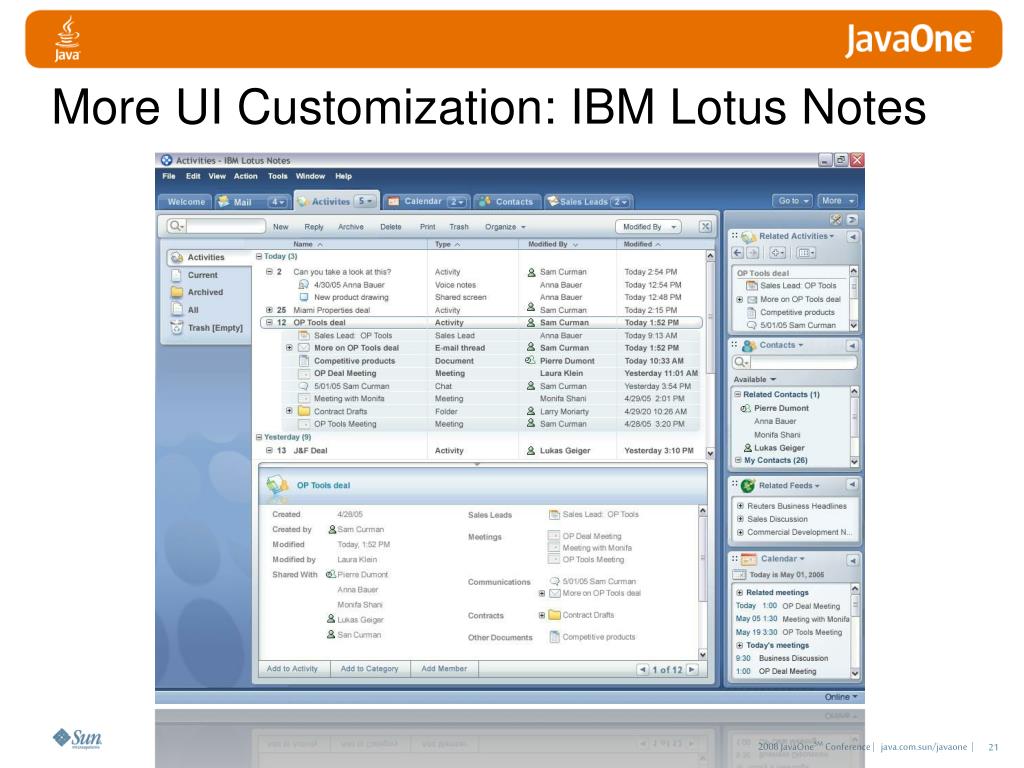Click the voice note icon for 4/30/05 Anna Bauer
The height and width of the screenshot is (768, 1024).
pos(303,285)
